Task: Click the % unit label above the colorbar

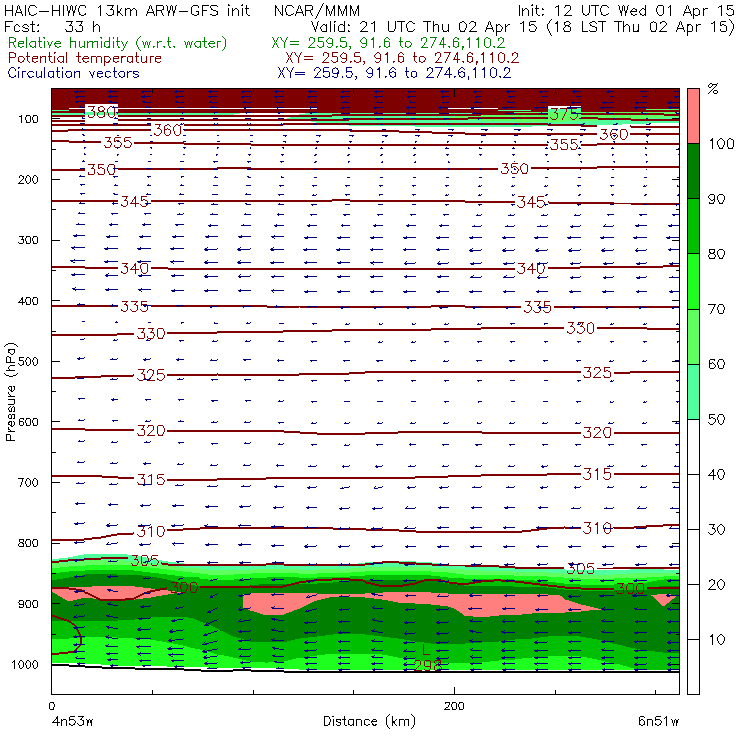Action: 713,88
